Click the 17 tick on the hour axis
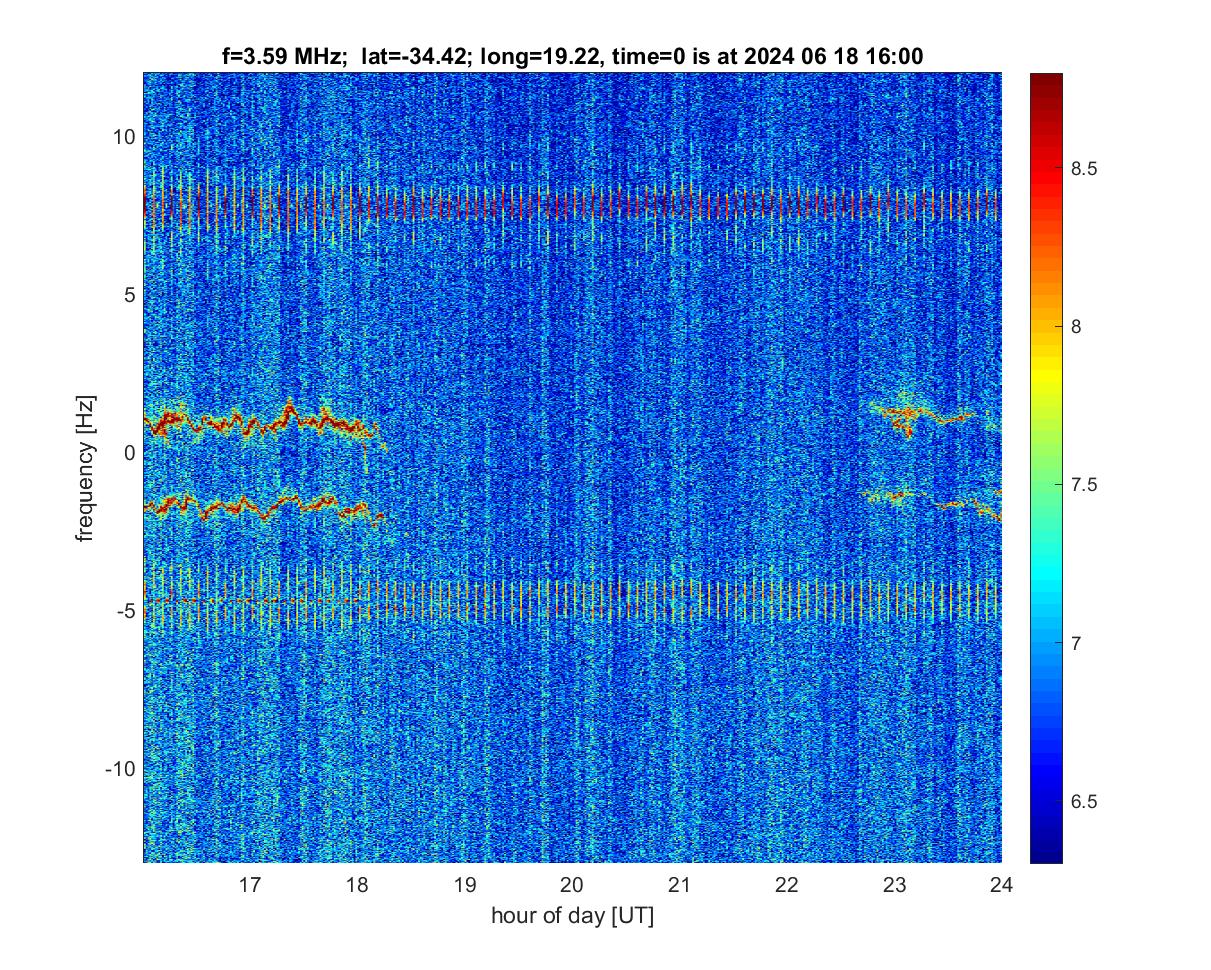 coord(250,885)
